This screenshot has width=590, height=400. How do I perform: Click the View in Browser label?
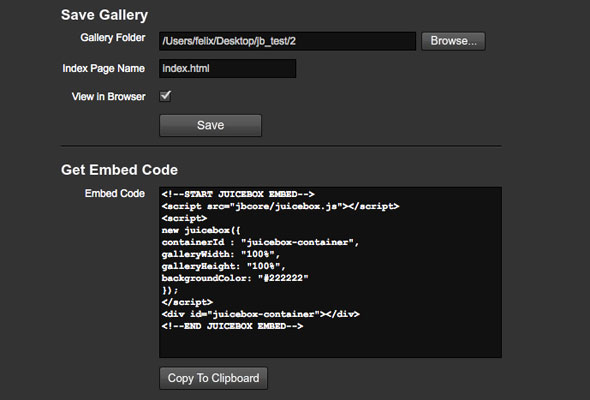[108, 97]
